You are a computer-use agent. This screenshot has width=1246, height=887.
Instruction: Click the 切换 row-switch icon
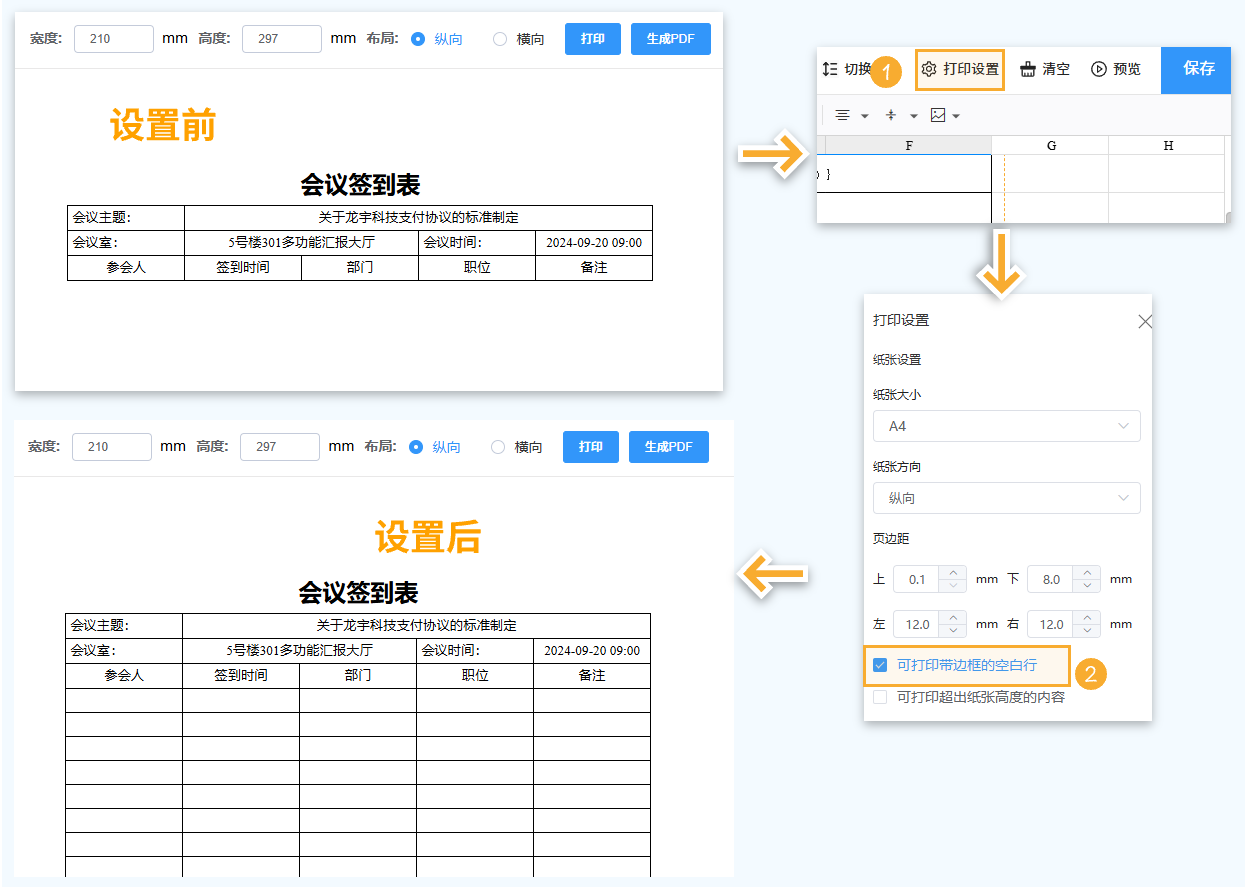[x=829, y=69]
